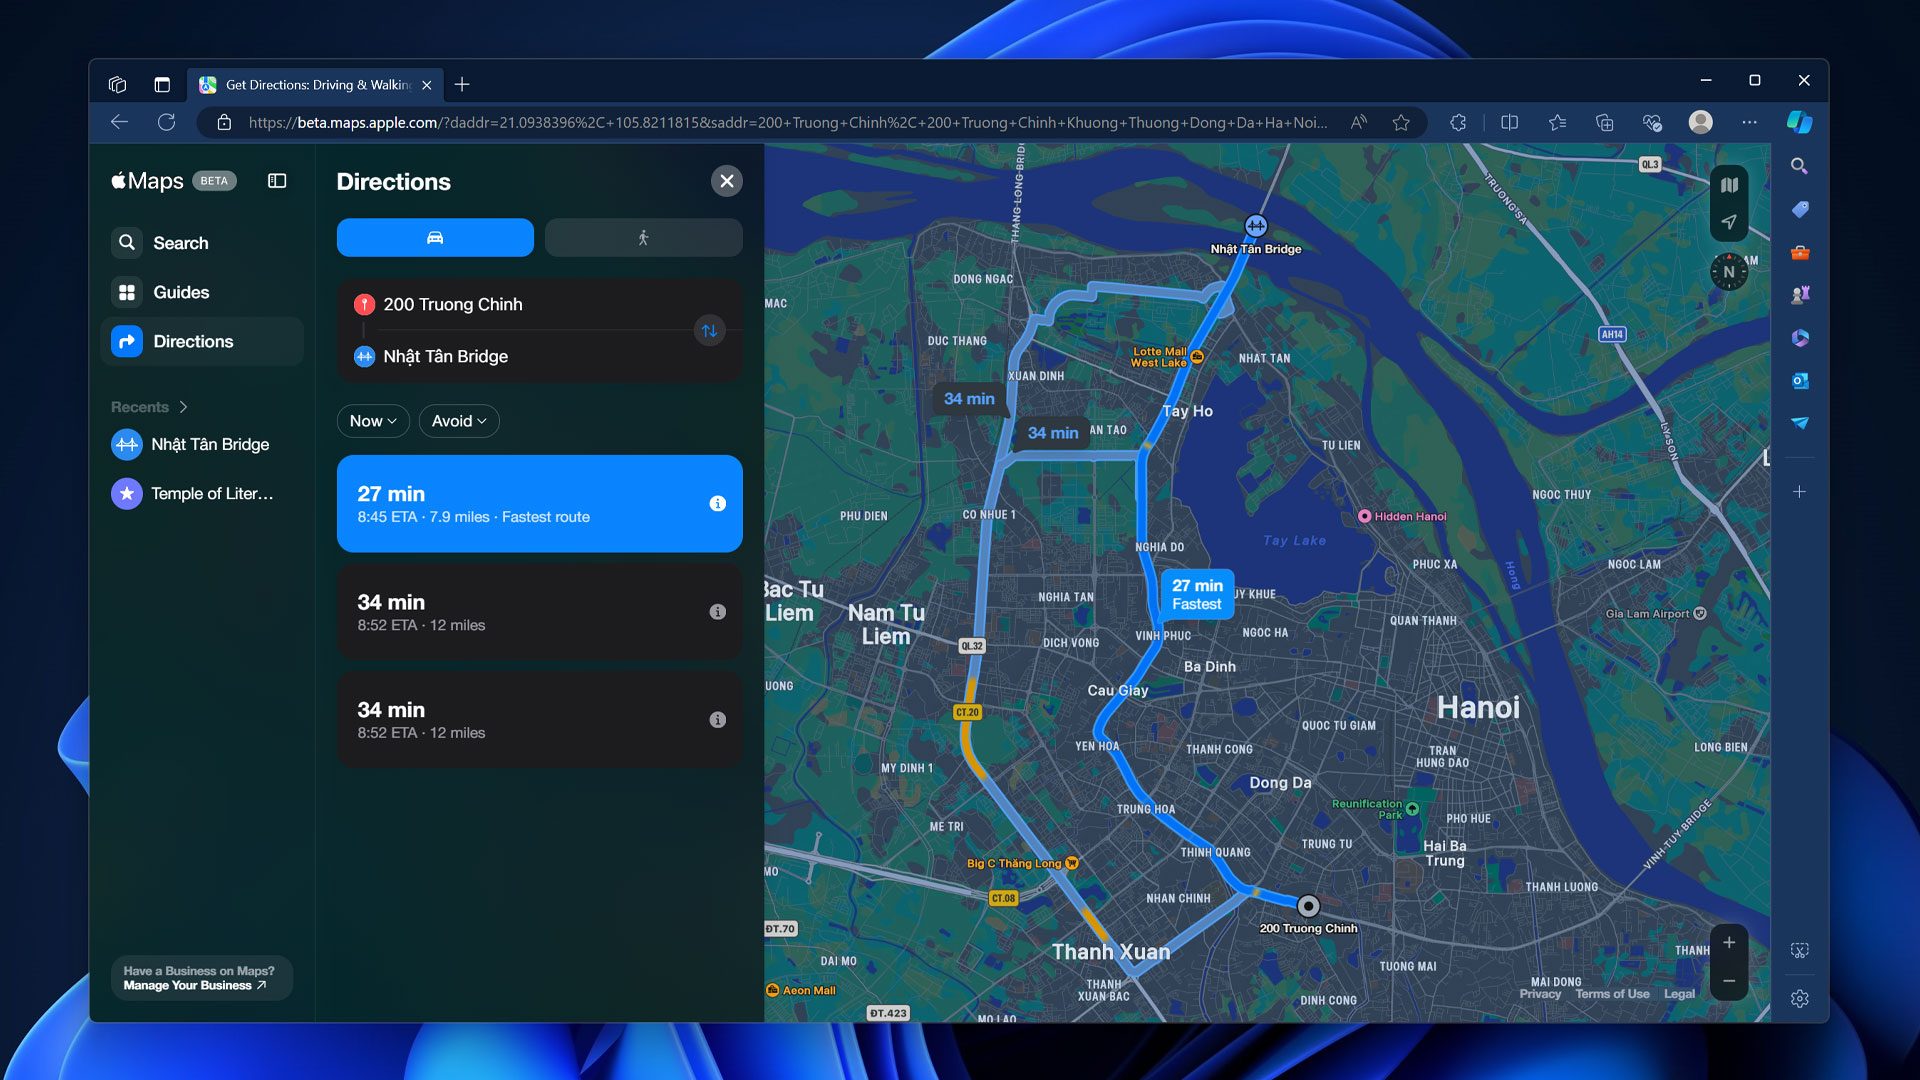Show info for the middle 34 min route card
The width and height of the screenshot is (1920, 1080).
(718, 612)
